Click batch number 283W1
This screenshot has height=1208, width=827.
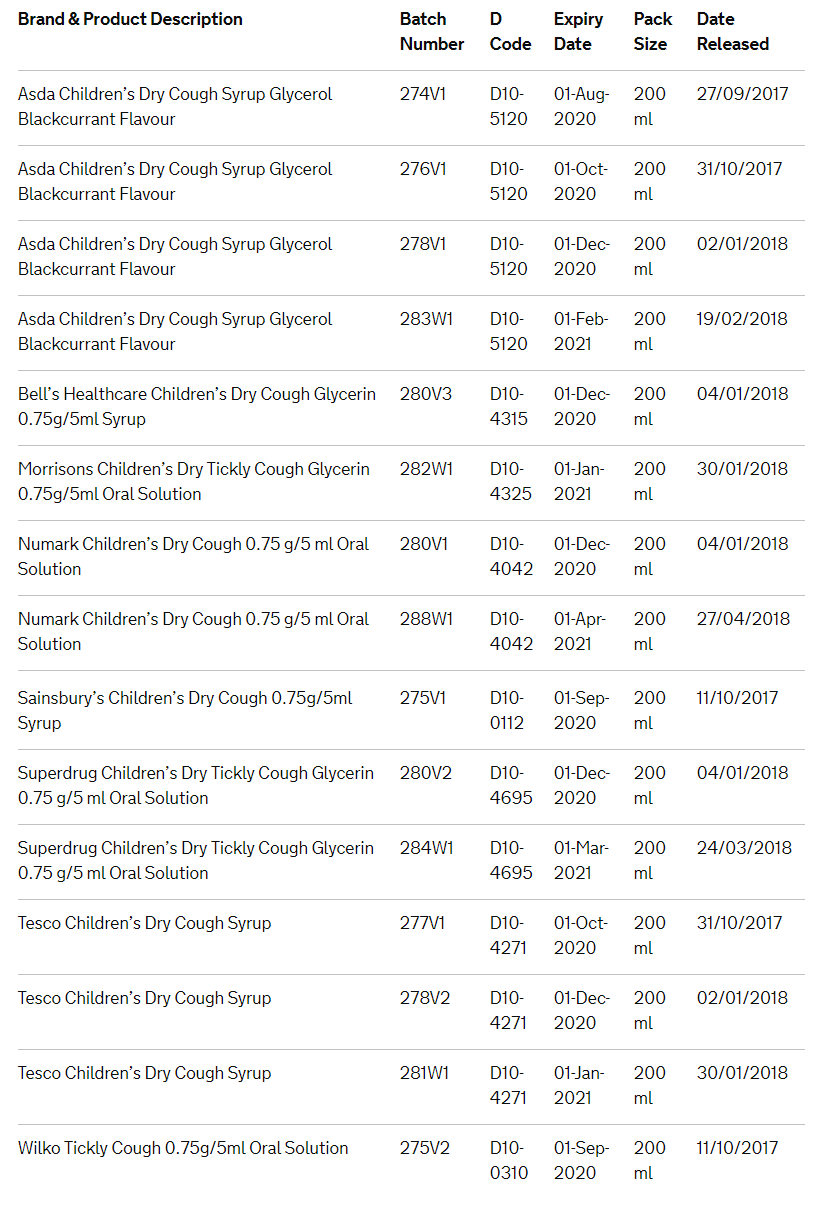426,319
